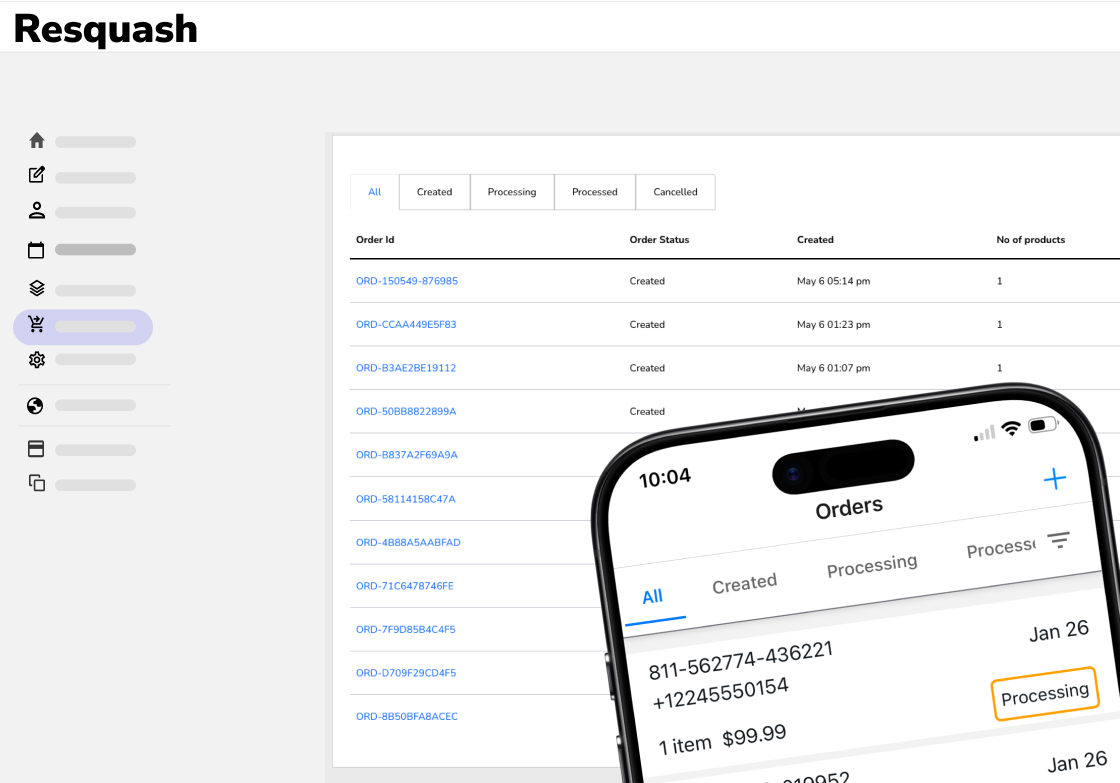Click the home icon in the sidebar
The image size is (1120, 783).
pos(37,141)
